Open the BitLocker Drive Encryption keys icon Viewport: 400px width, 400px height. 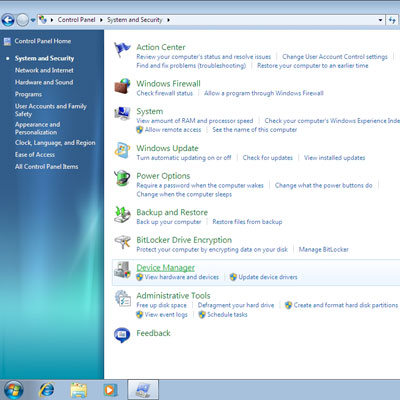[122, 242]
